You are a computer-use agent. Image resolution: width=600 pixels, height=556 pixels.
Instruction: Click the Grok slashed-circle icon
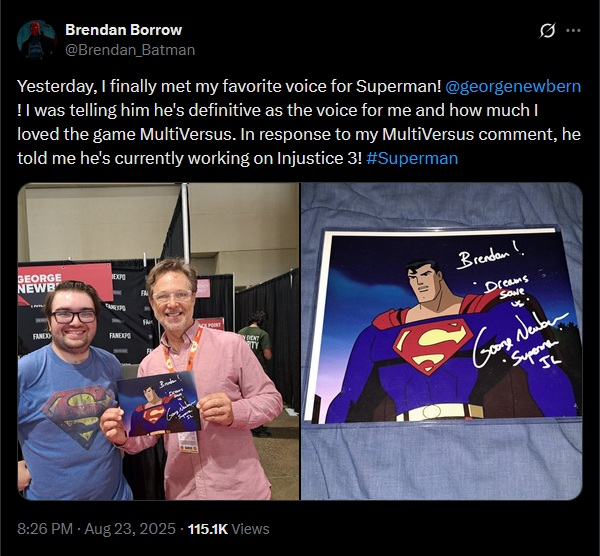[547, 31]
